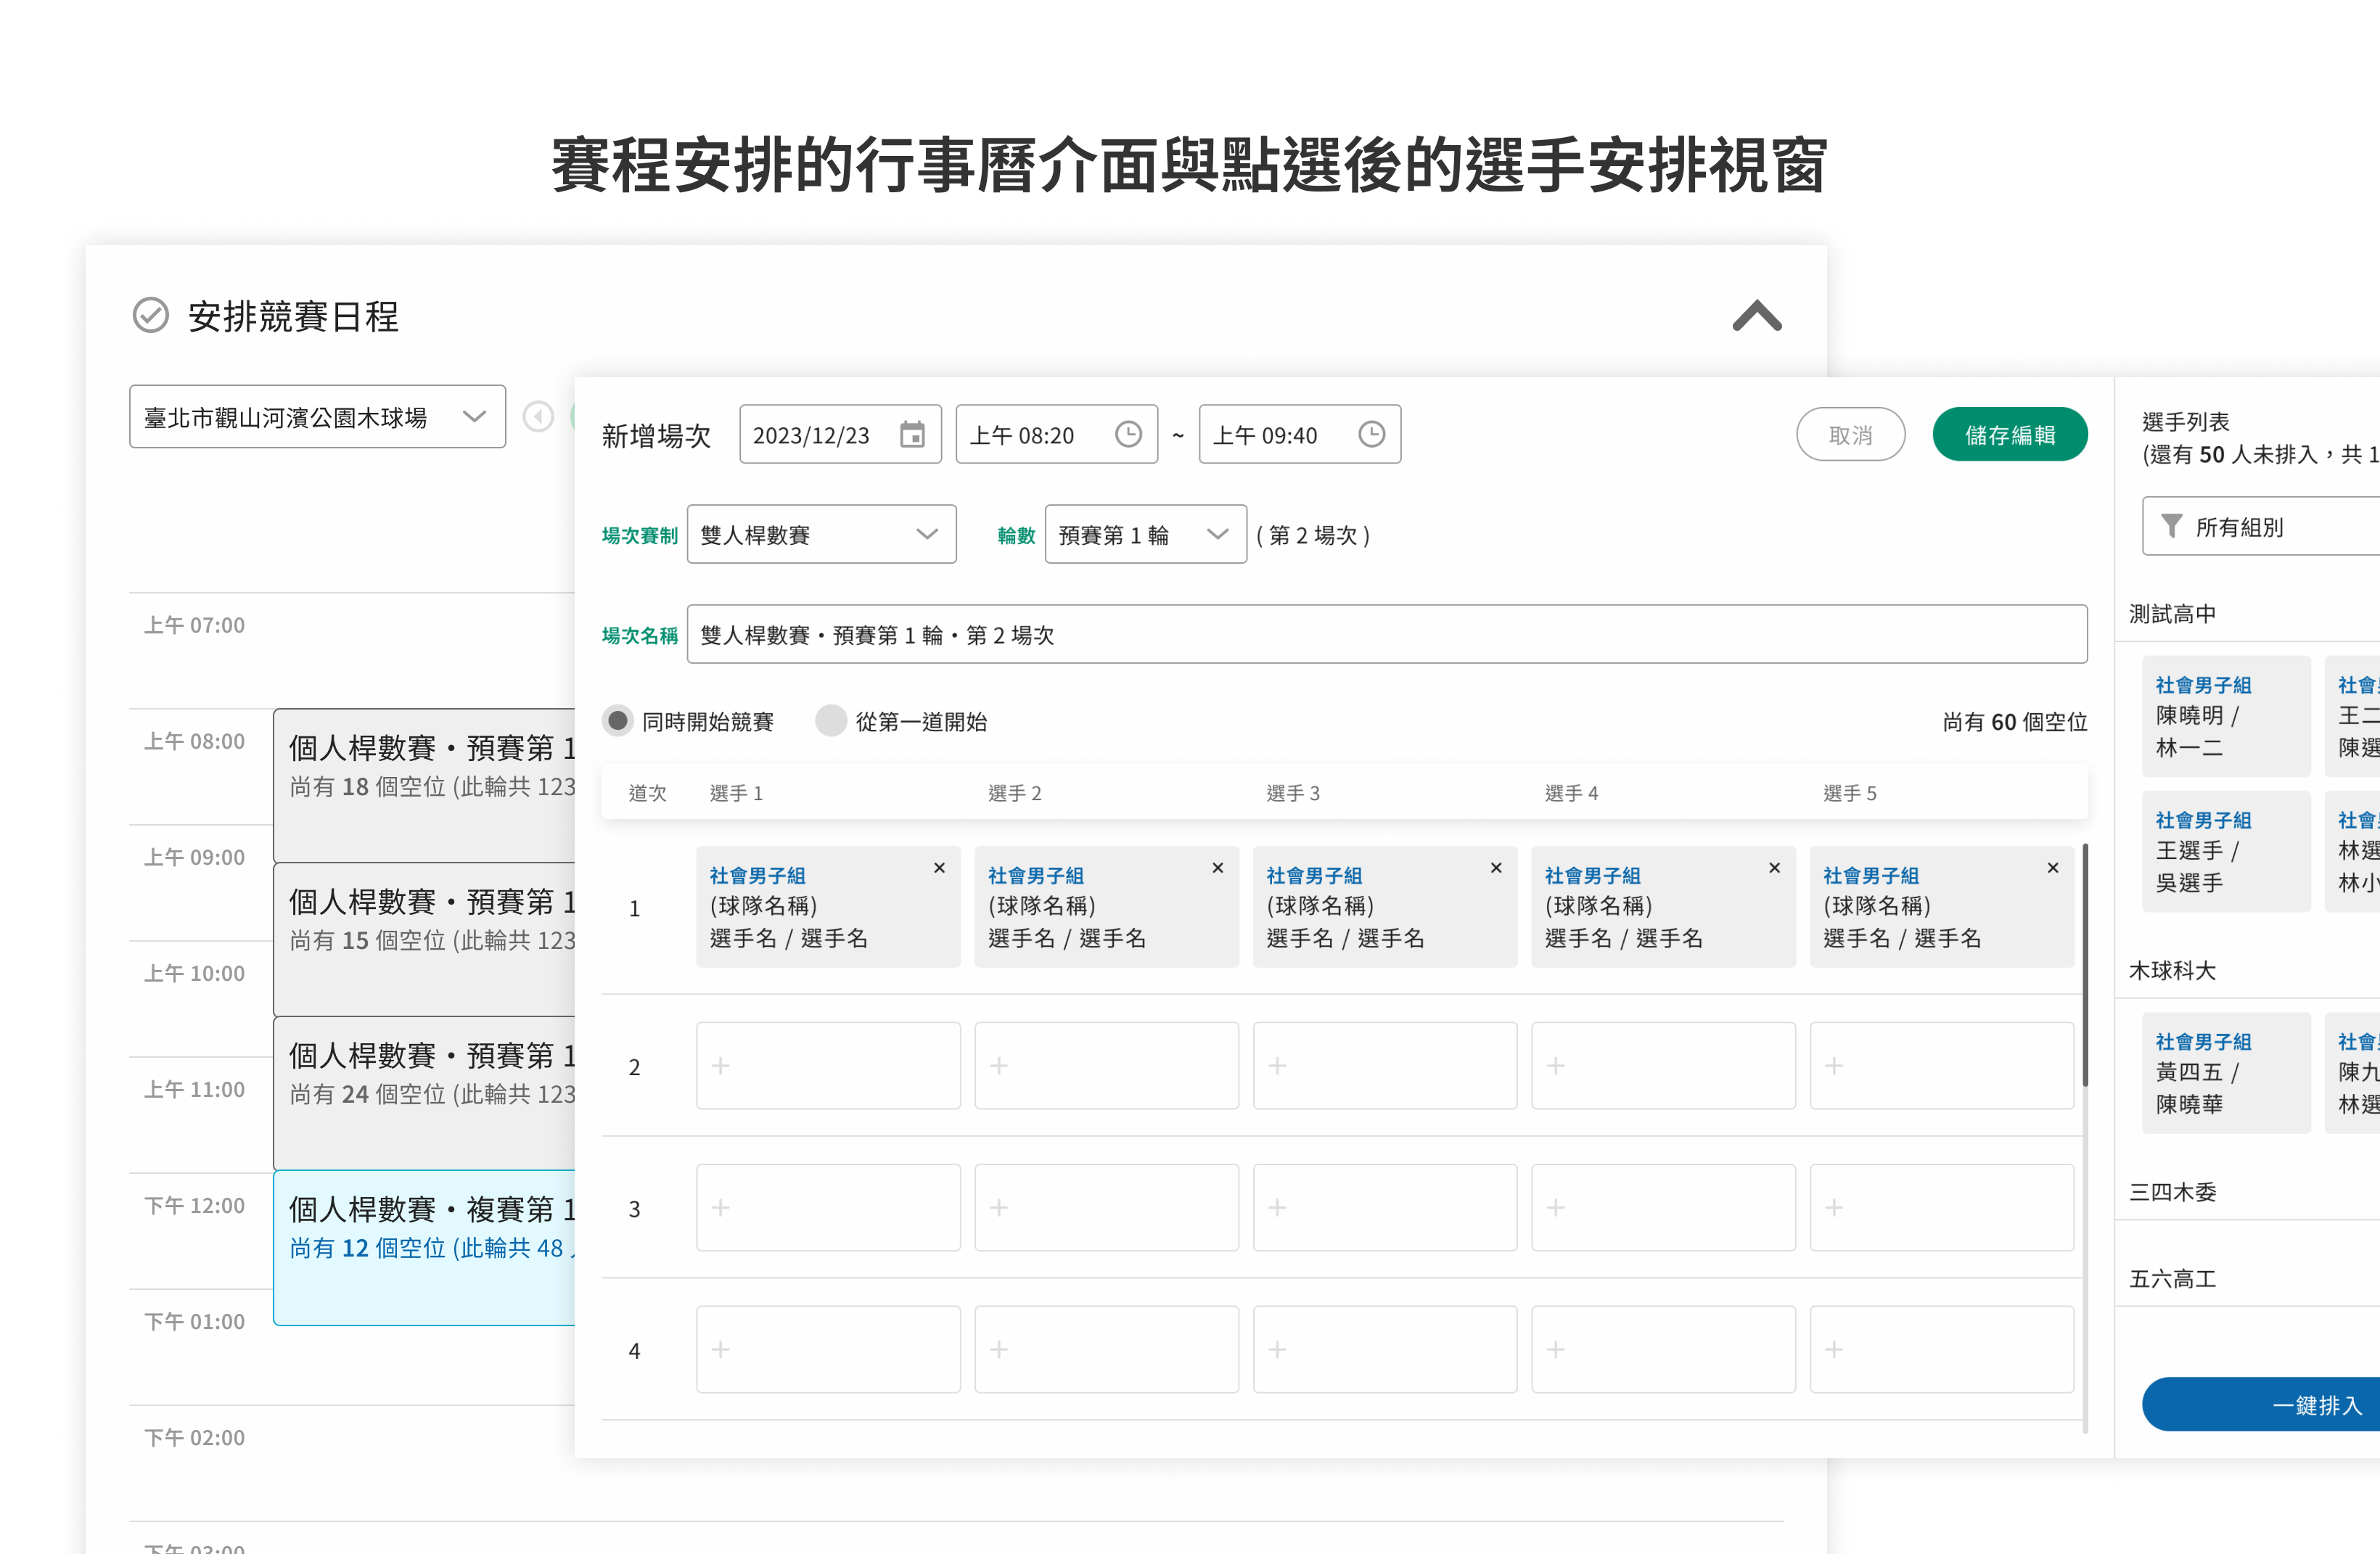This screenshot has width=2380, height=1554.
Task: Collapse the 木球科大 team group
Action: point(2248,970)
